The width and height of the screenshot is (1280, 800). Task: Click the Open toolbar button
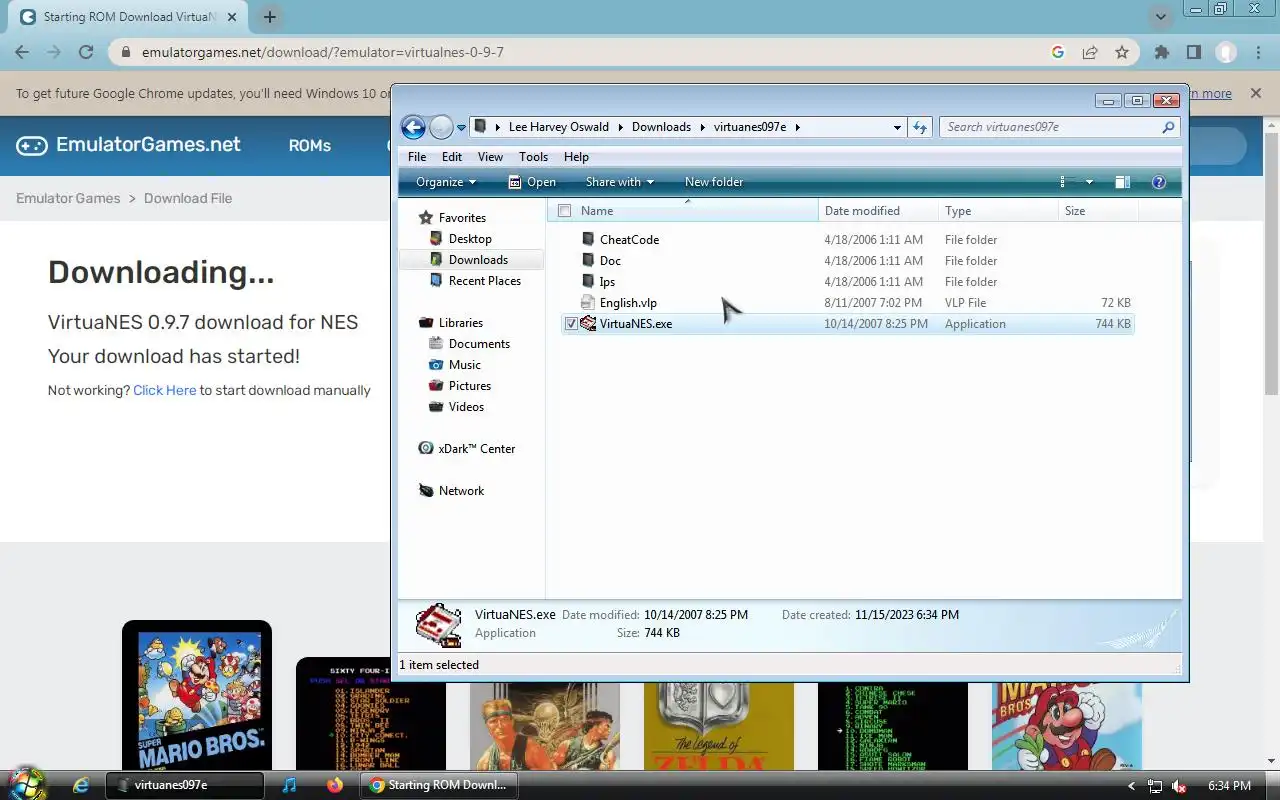coord(532,182)
